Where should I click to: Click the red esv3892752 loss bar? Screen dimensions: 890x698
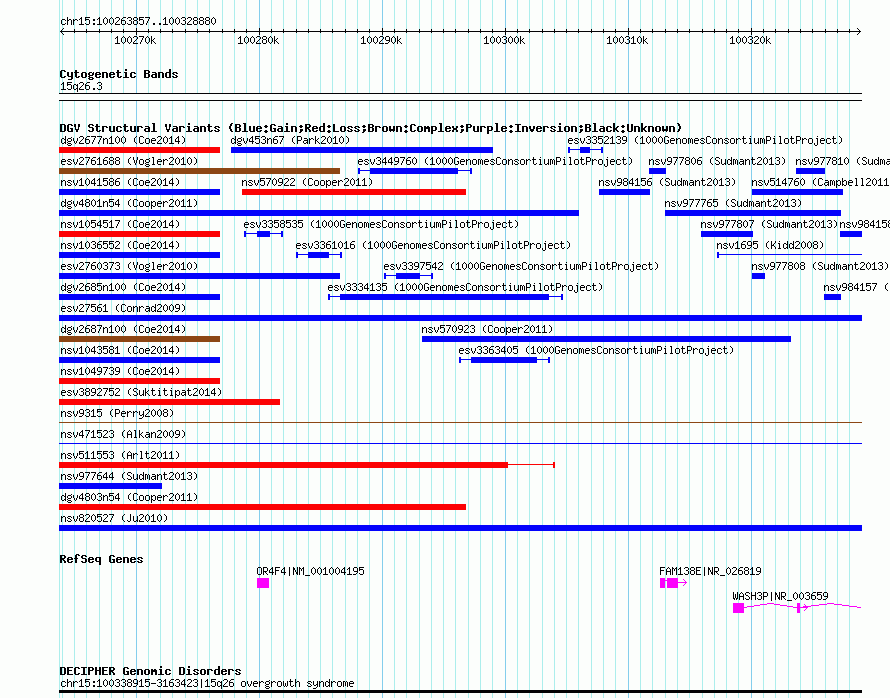170,402
